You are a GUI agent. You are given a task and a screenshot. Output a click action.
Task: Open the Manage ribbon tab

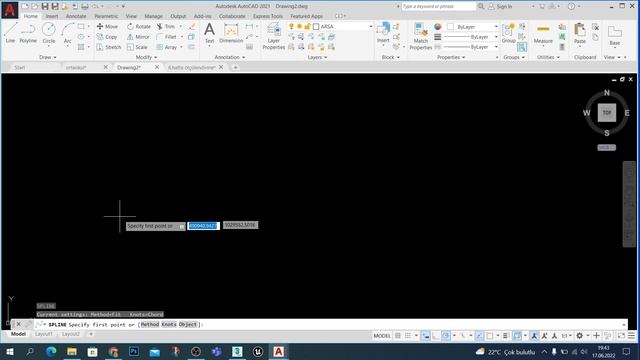[x=153, y=16]
